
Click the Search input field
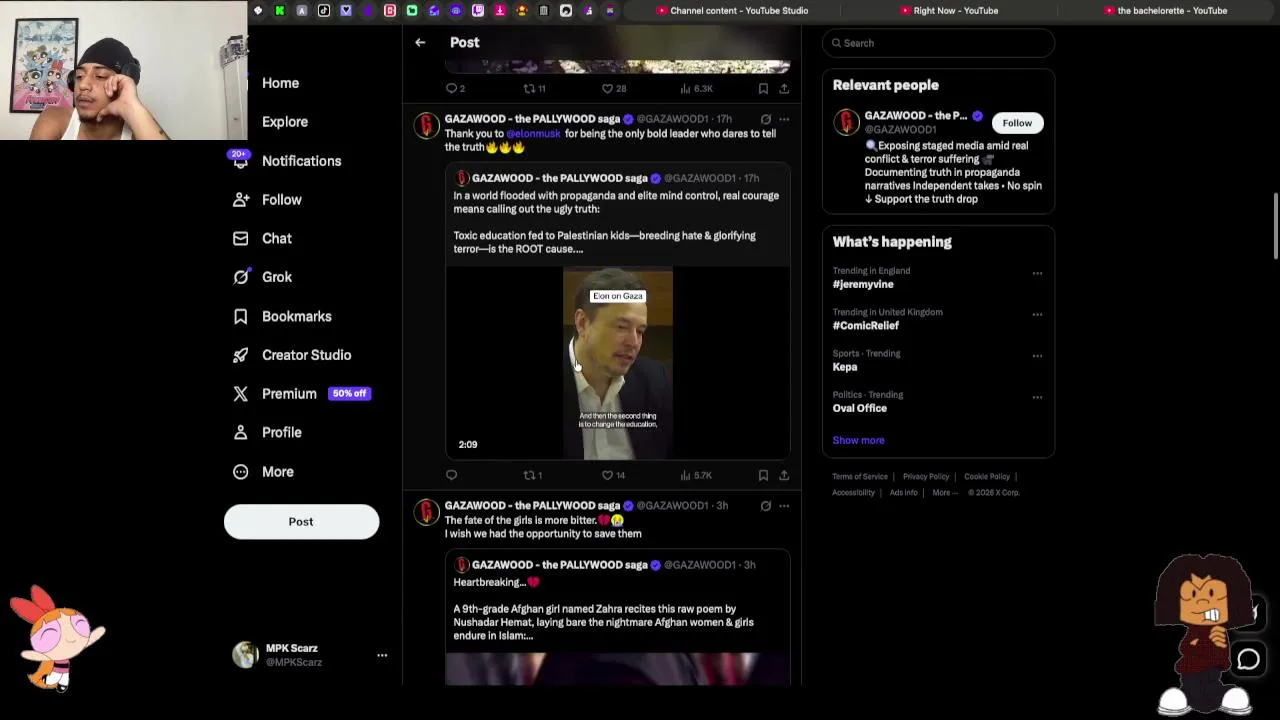coord(938,43)
